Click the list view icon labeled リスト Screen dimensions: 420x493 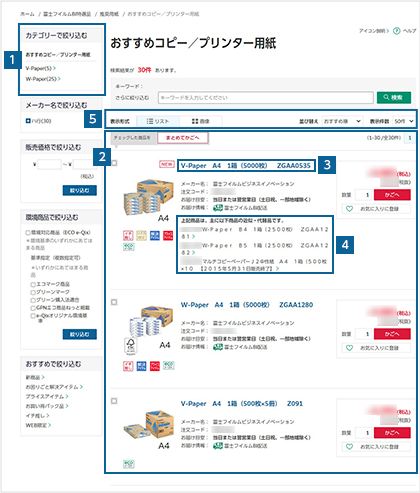click(x=150, y=121)
